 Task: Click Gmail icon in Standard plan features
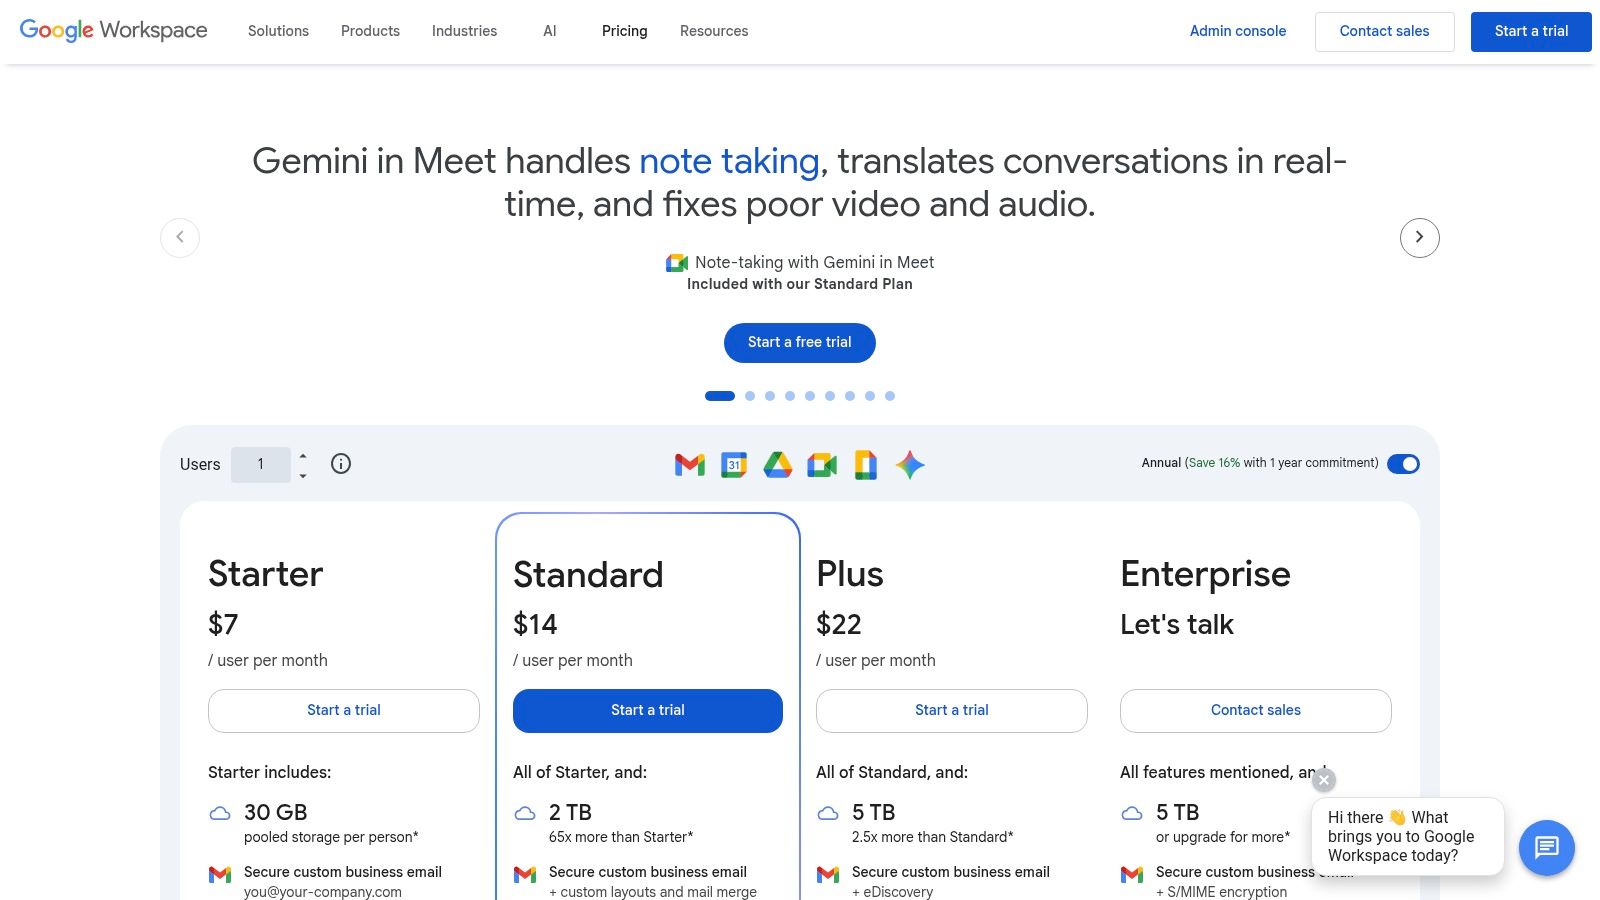[x=525, y=874]
